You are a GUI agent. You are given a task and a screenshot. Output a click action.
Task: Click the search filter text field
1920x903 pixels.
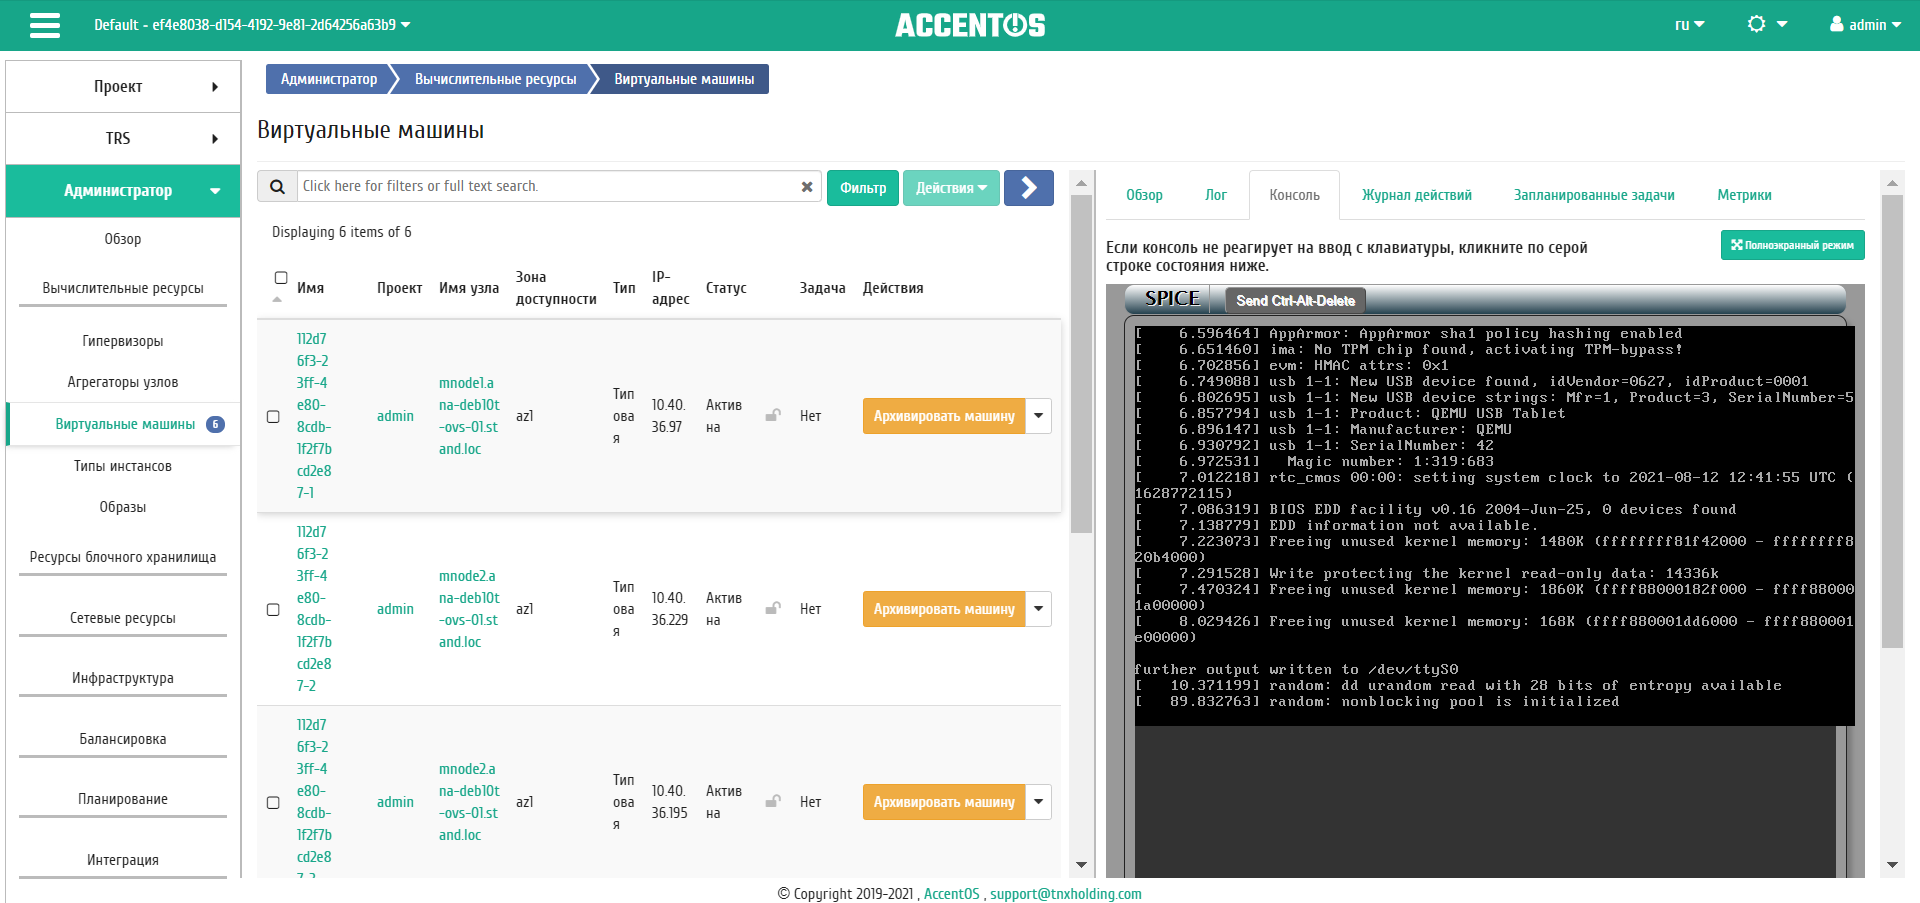point(549,187)
